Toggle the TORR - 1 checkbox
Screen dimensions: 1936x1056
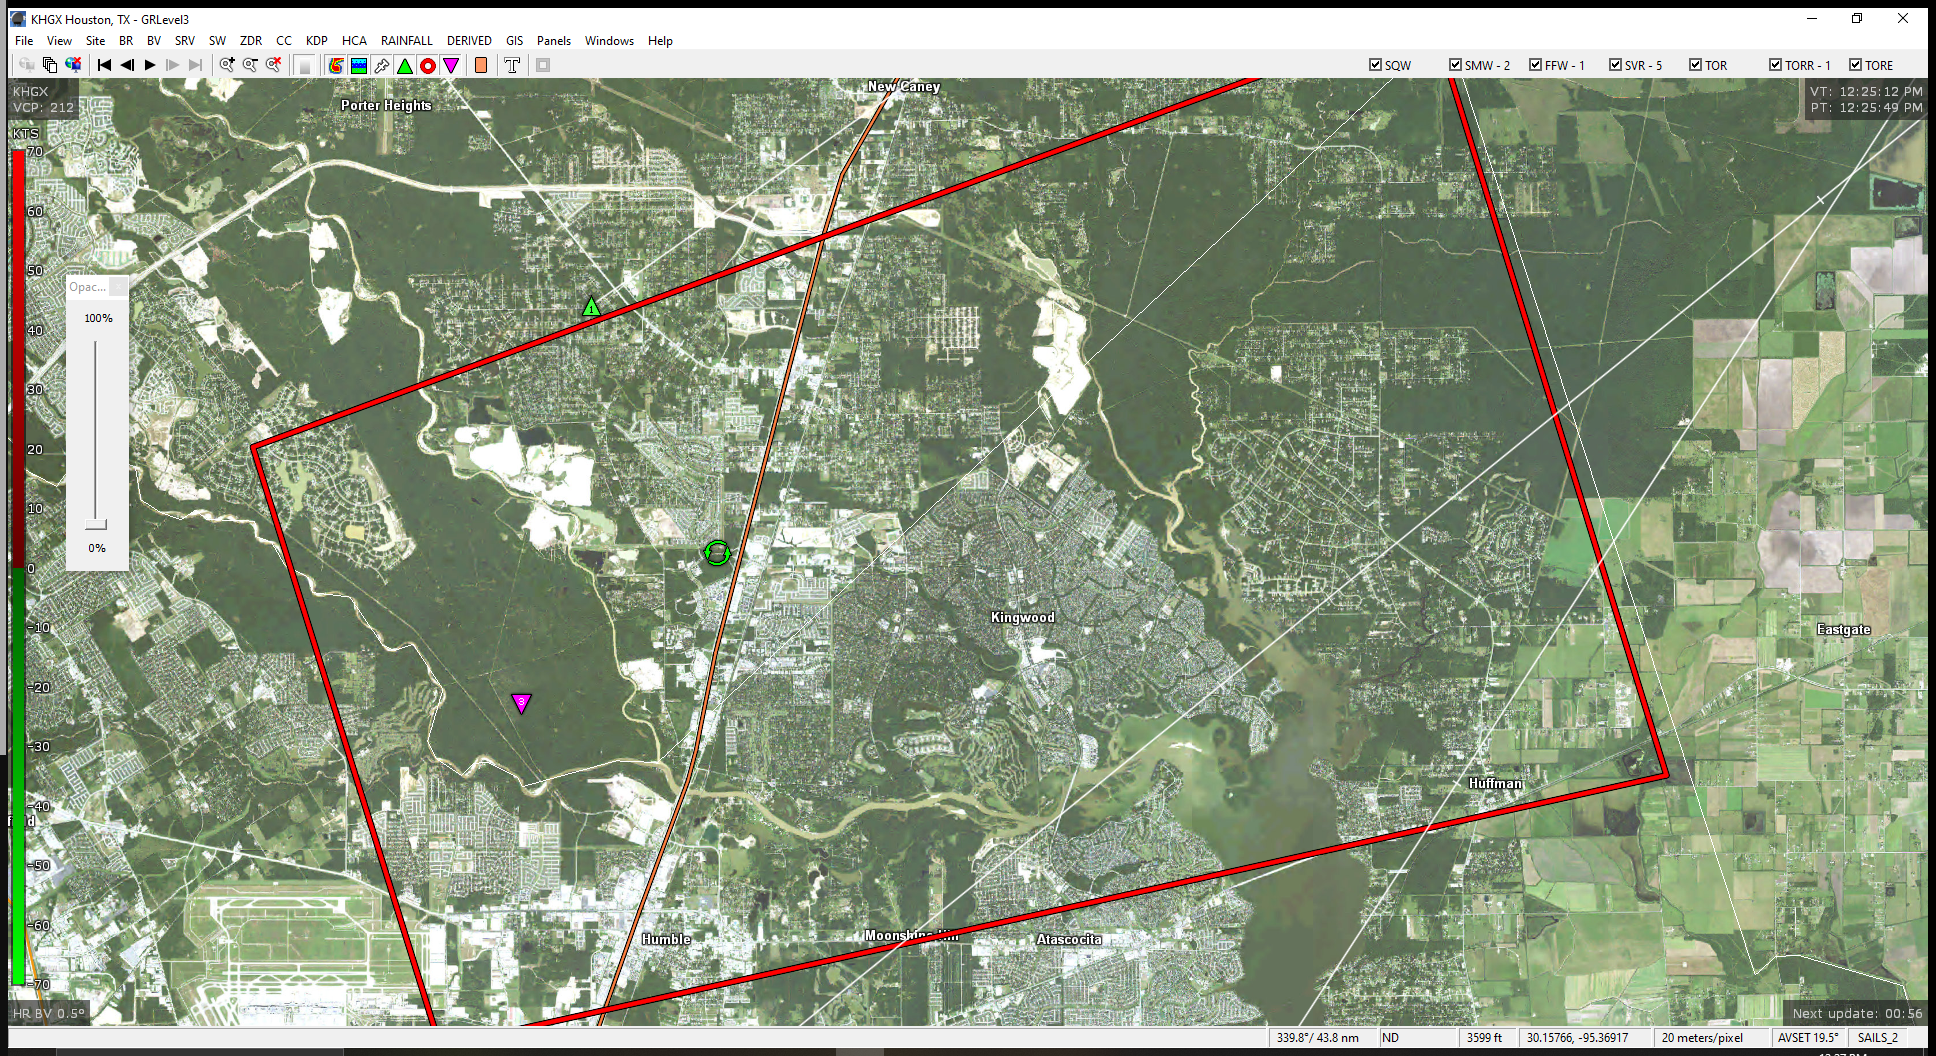pos(1776,65)
